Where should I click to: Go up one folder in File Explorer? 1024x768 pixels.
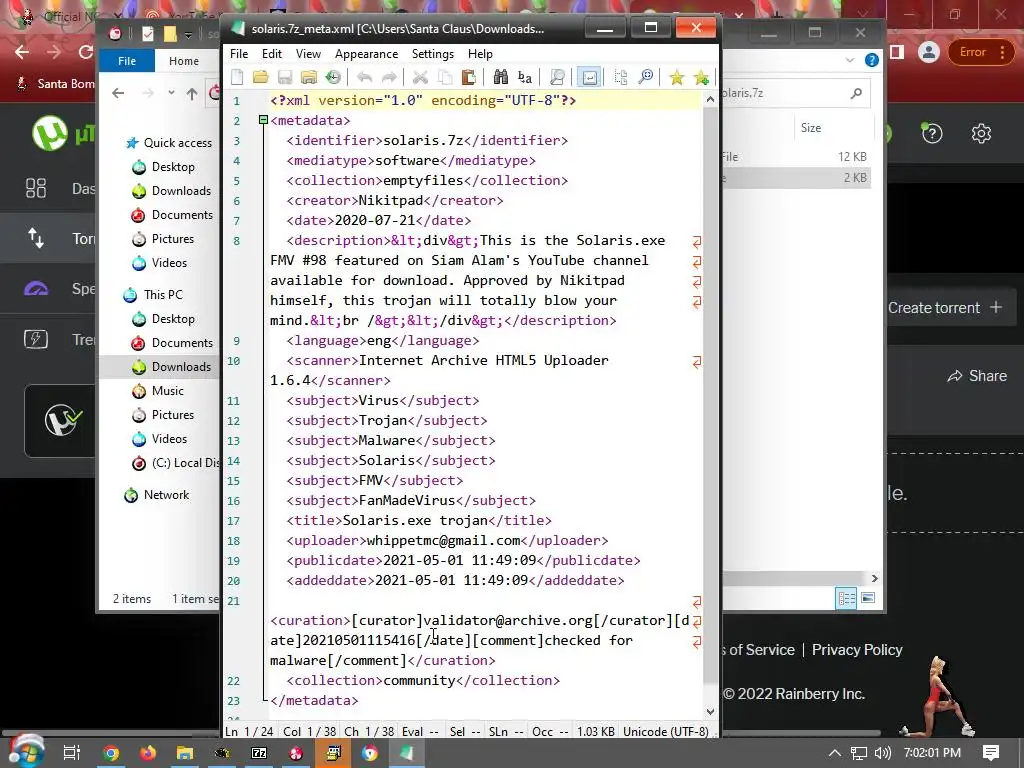191,93
